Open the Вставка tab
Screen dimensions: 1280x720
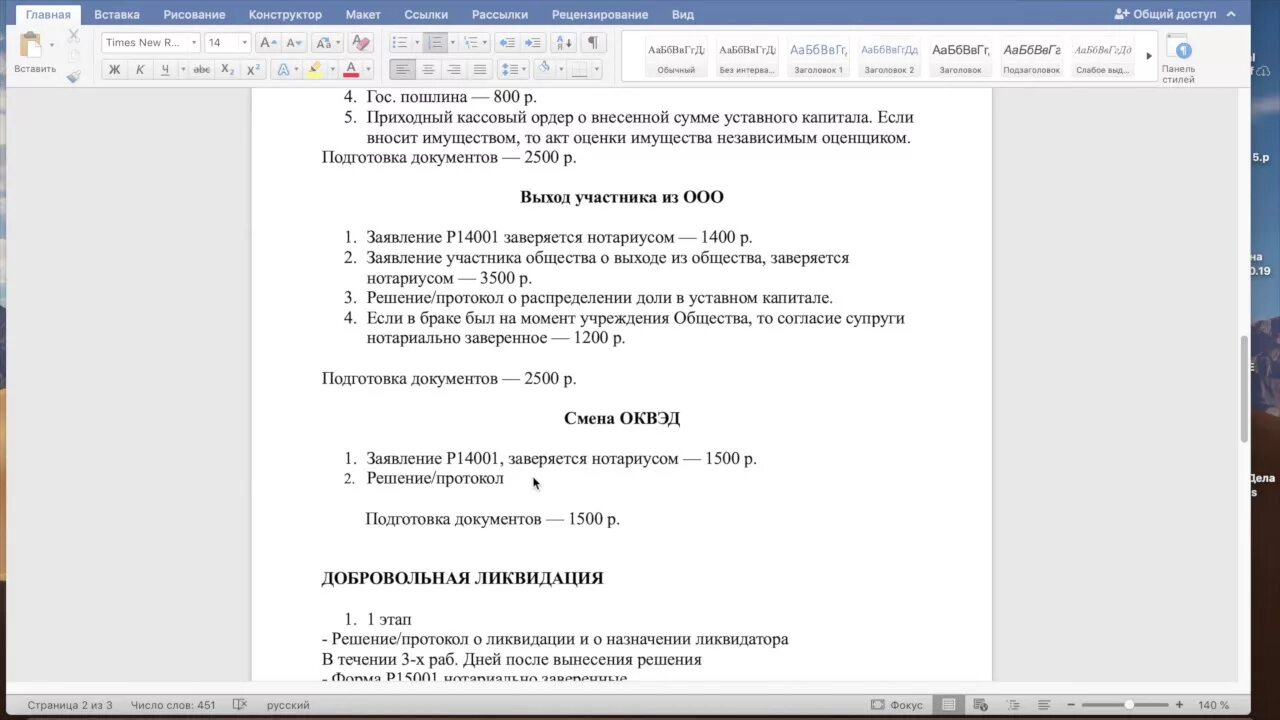click(117, 15)
